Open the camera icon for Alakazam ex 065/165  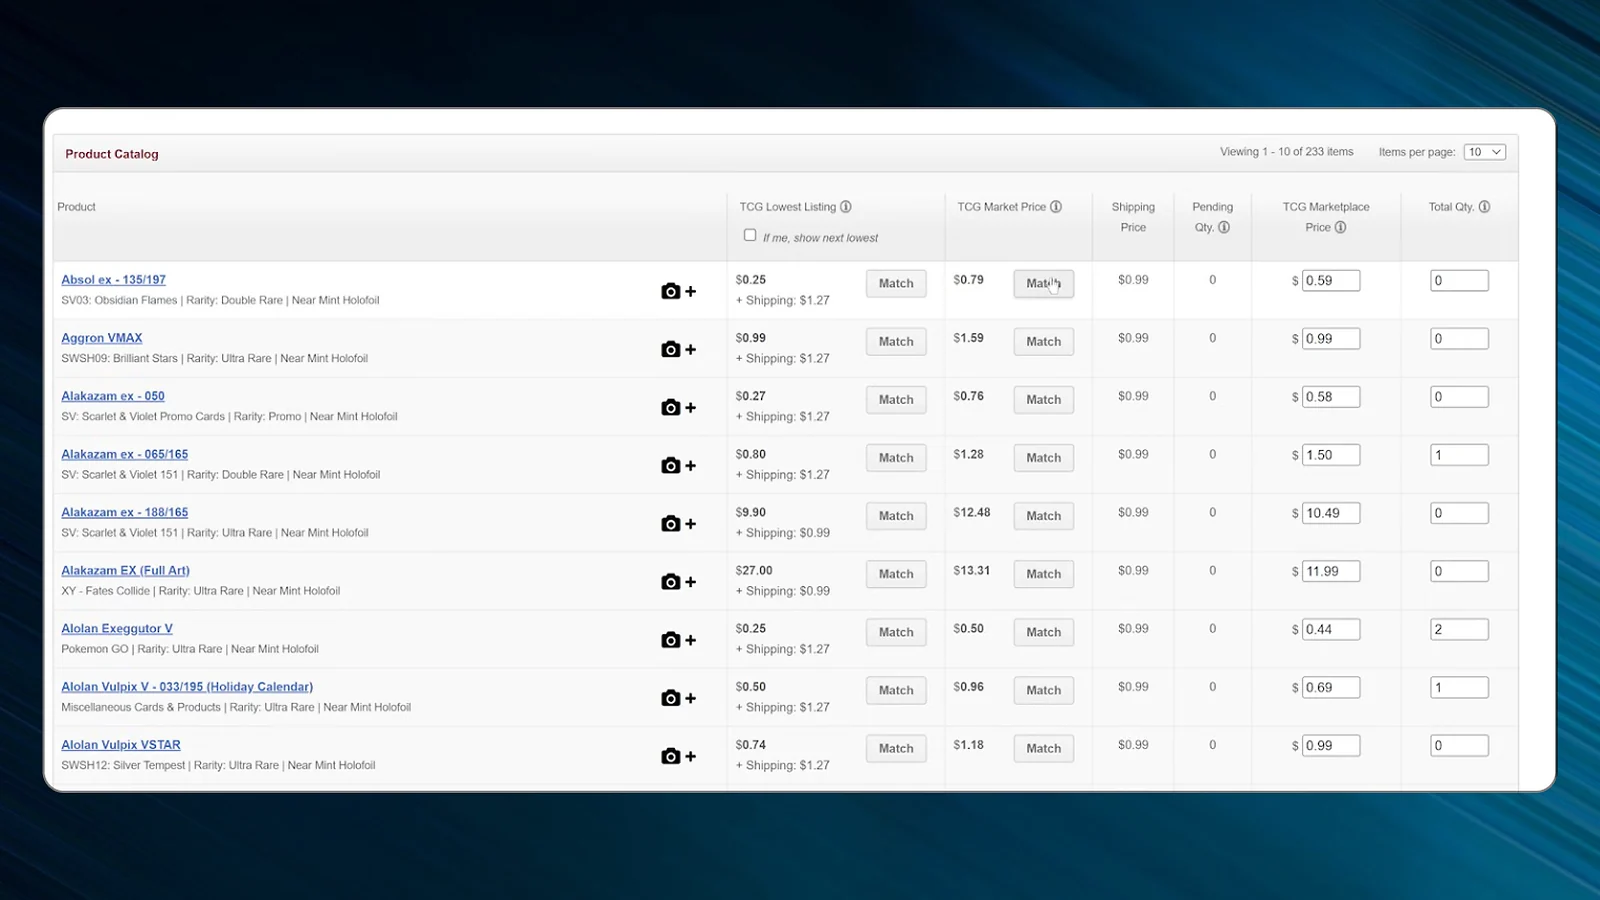(670, 465)
